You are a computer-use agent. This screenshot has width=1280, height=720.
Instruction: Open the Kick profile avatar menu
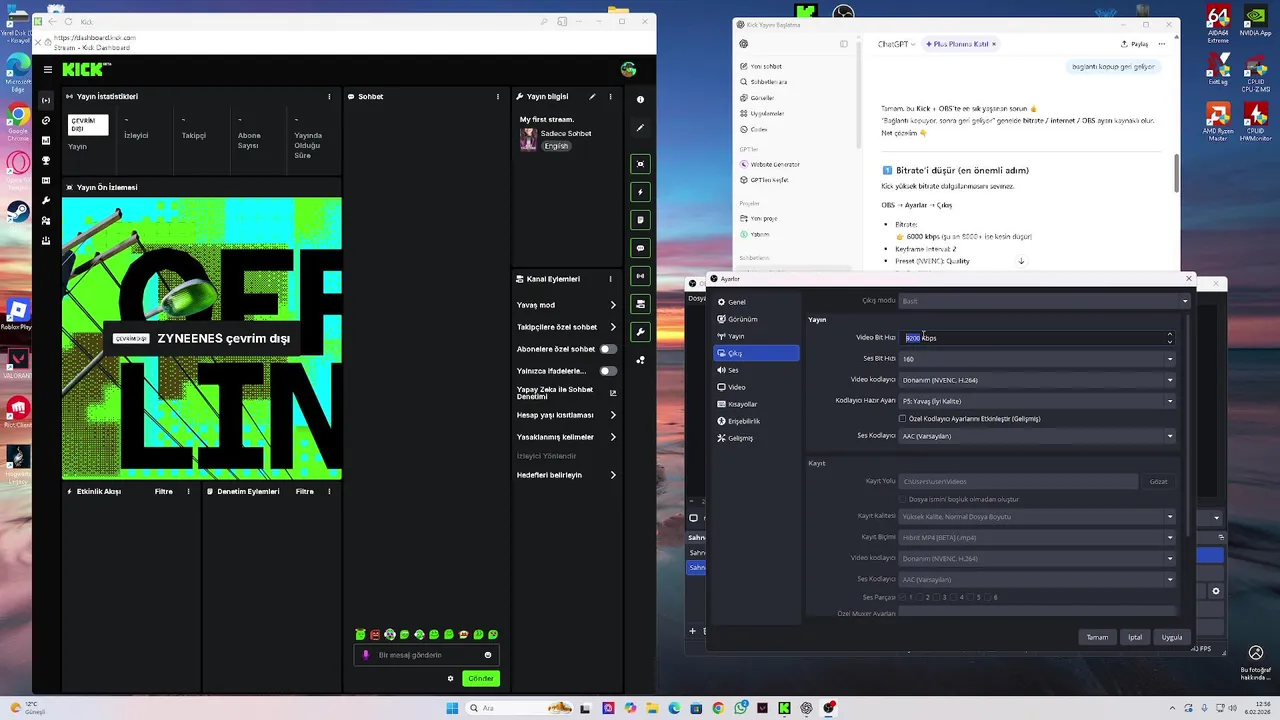pyautogui.click(x=628, y=69)
